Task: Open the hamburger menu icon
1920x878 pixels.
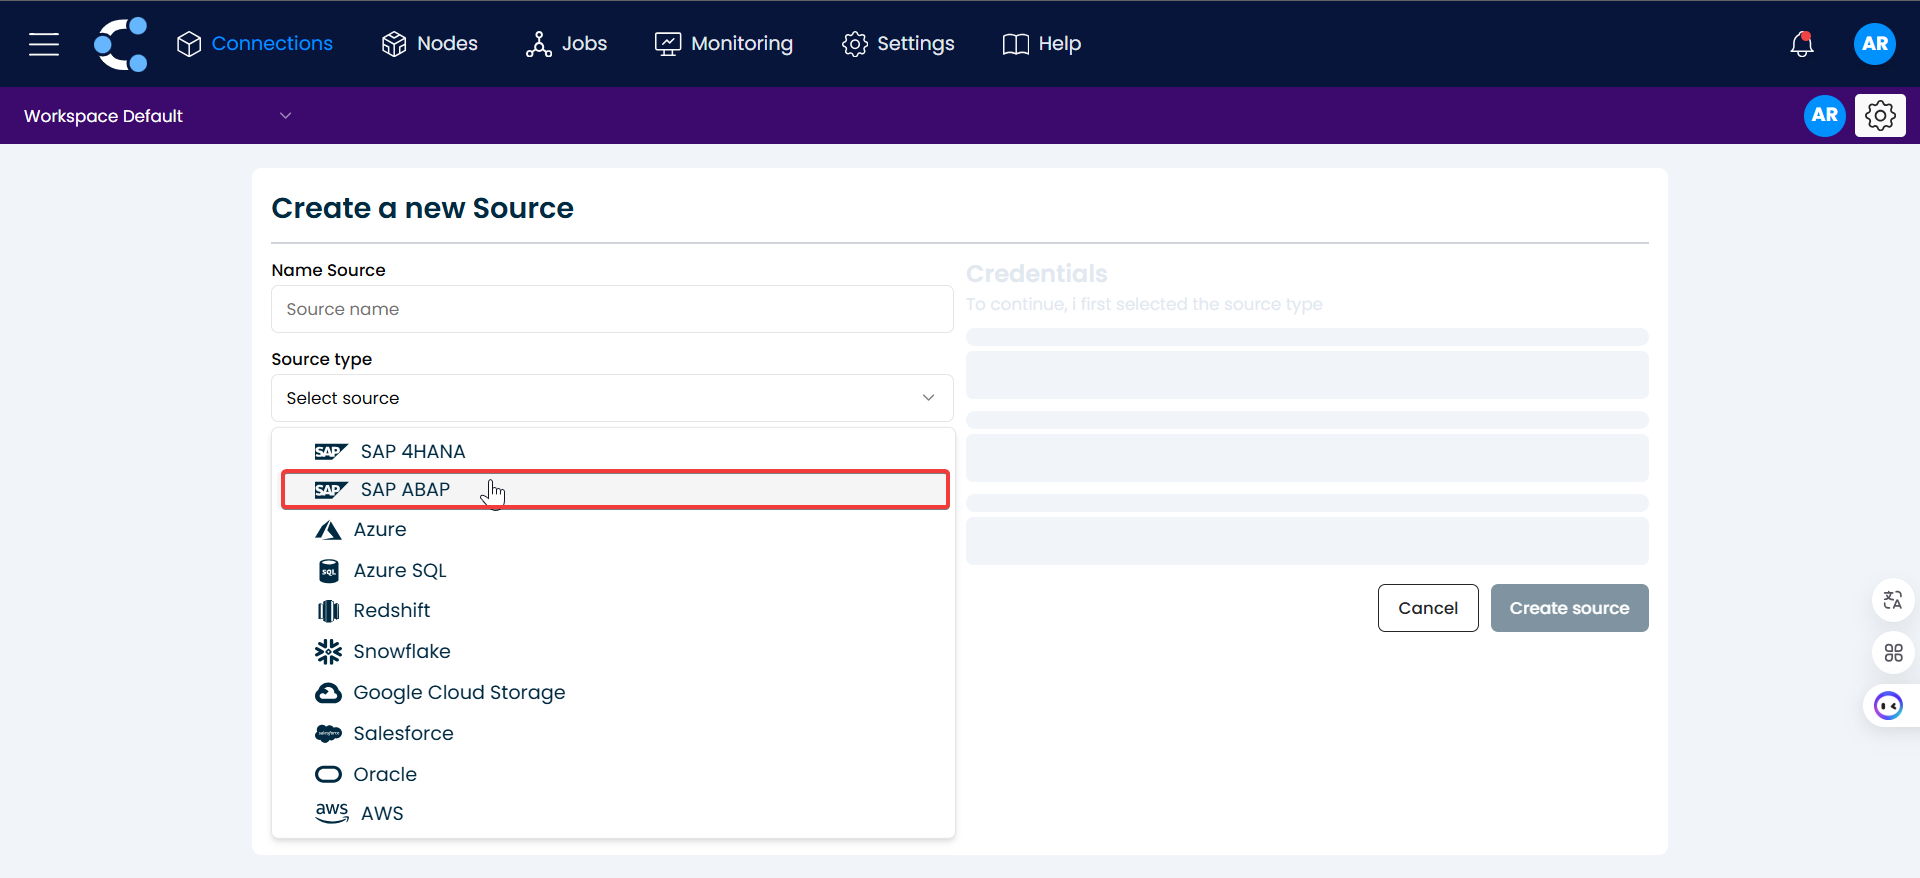Action: pyautogui.click(x=44, y=44)
